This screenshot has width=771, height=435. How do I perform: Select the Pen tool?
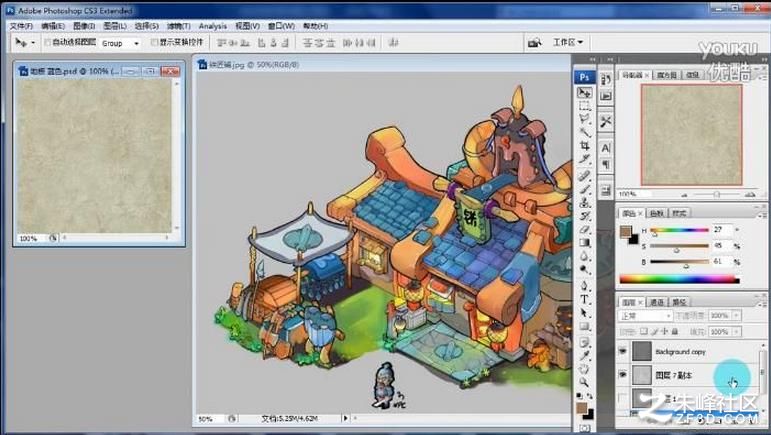584,286
